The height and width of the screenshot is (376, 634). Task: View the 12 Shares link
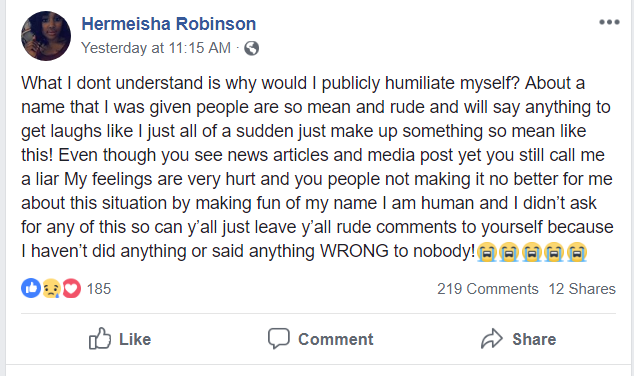point(582,289)
